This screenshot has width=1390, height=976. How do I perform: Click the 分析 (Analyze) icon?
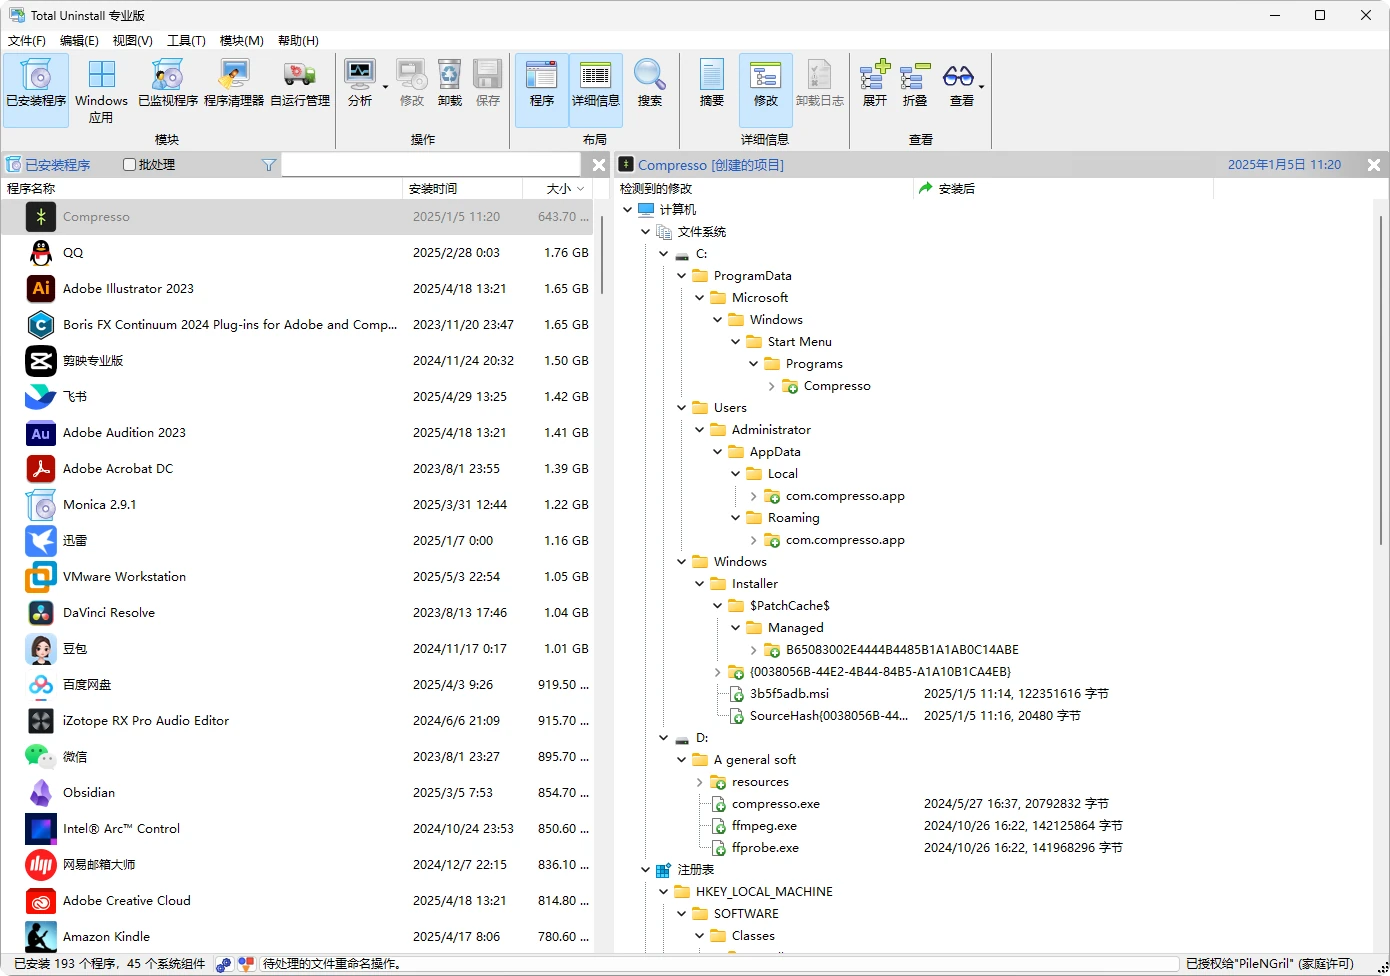[360, 84]
